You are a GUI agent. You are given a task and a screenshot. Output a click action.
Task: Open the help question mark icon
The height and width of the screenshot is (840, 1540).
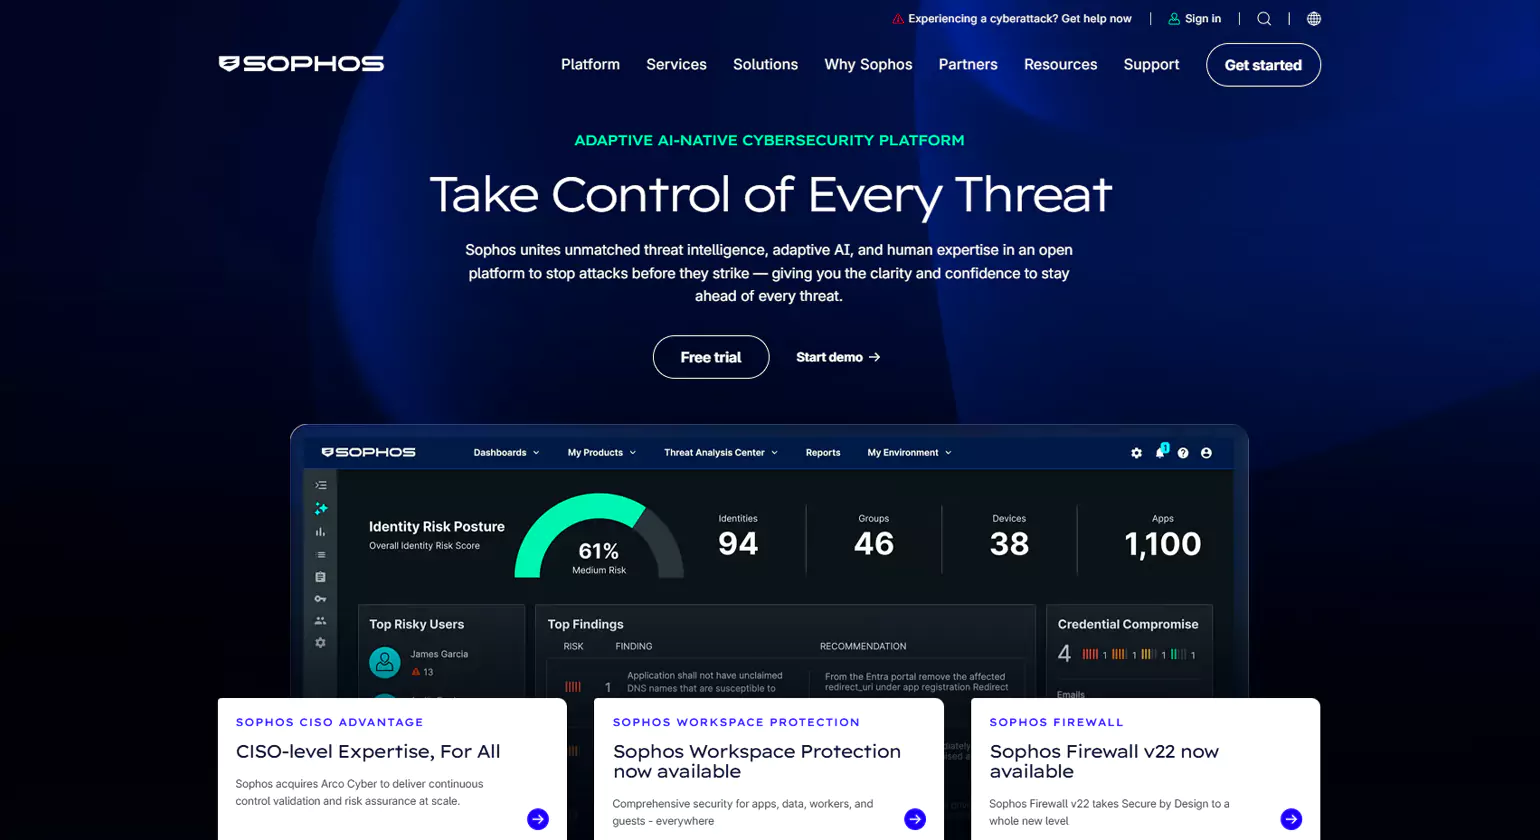[x=1182, y=453]
